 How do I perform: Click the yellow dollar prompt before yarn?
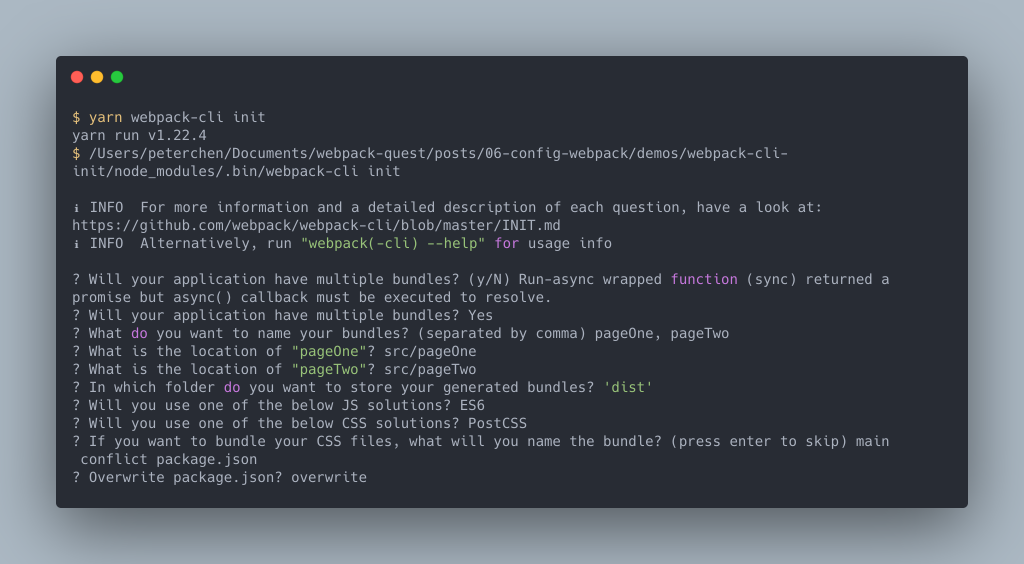[76, 118]
